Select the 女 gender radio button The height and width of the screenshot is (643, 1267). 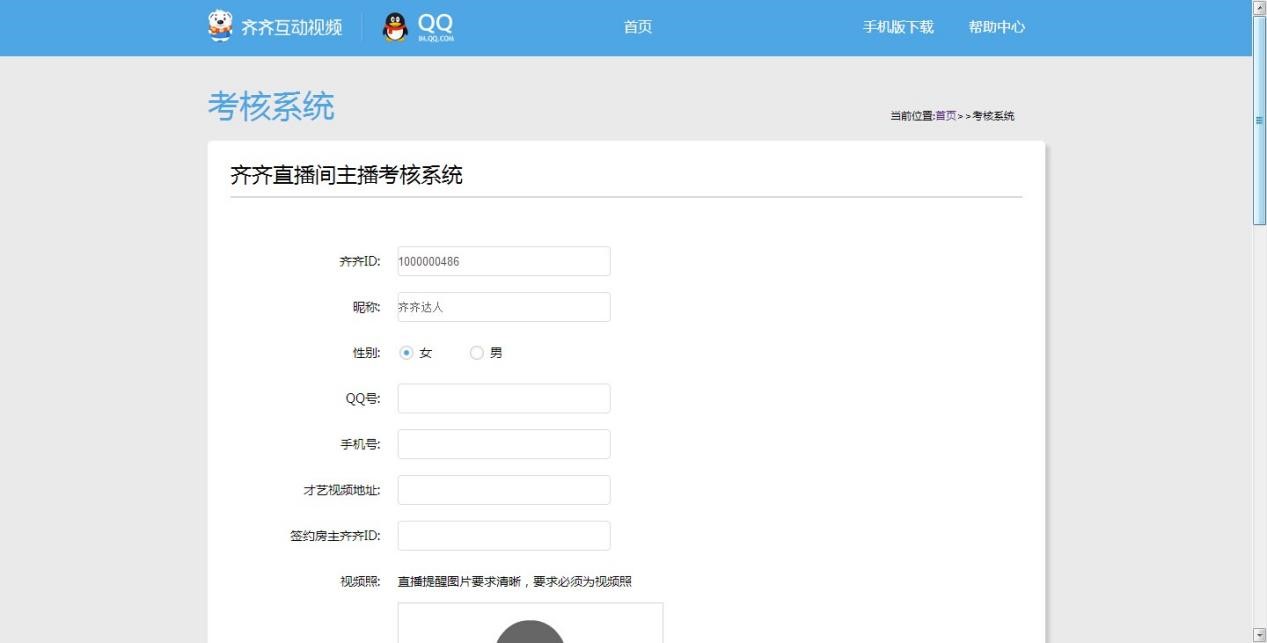pos(406,353)
